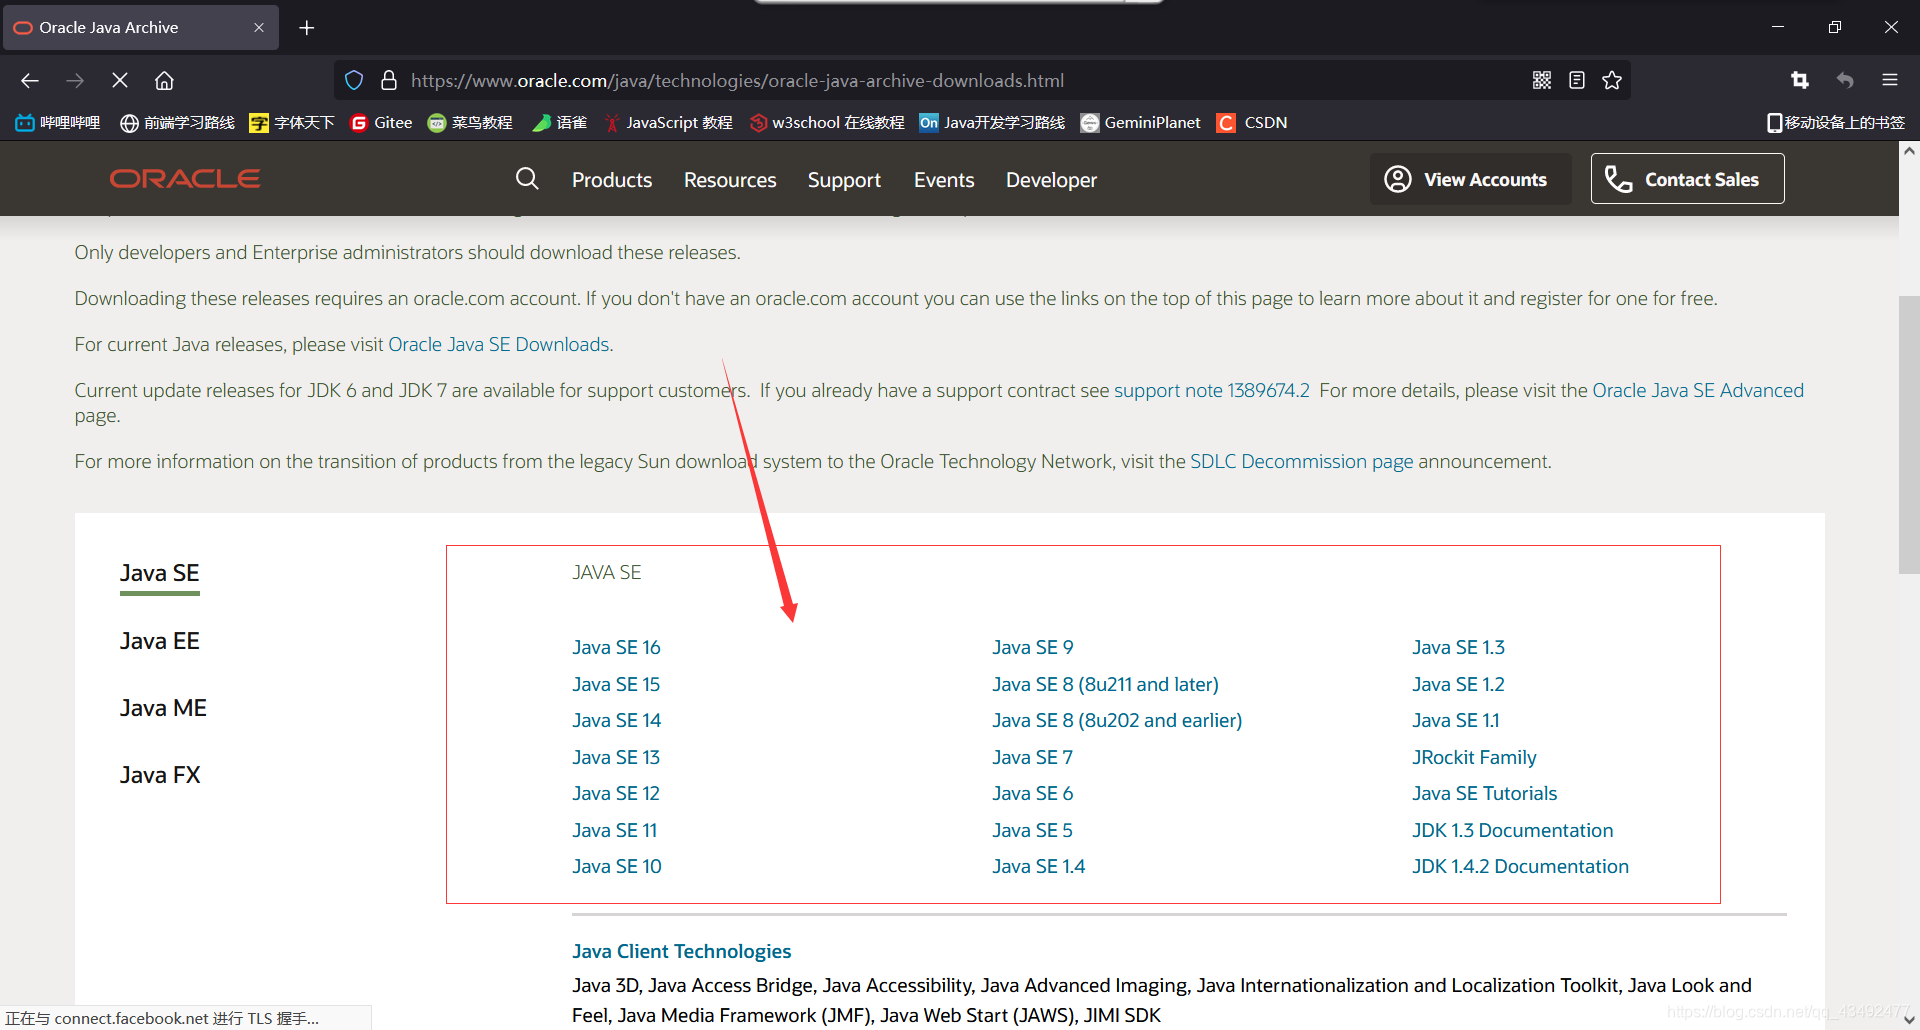
Task: Open the 哔哩哔哩 bookmark
Action: [58, 122]
